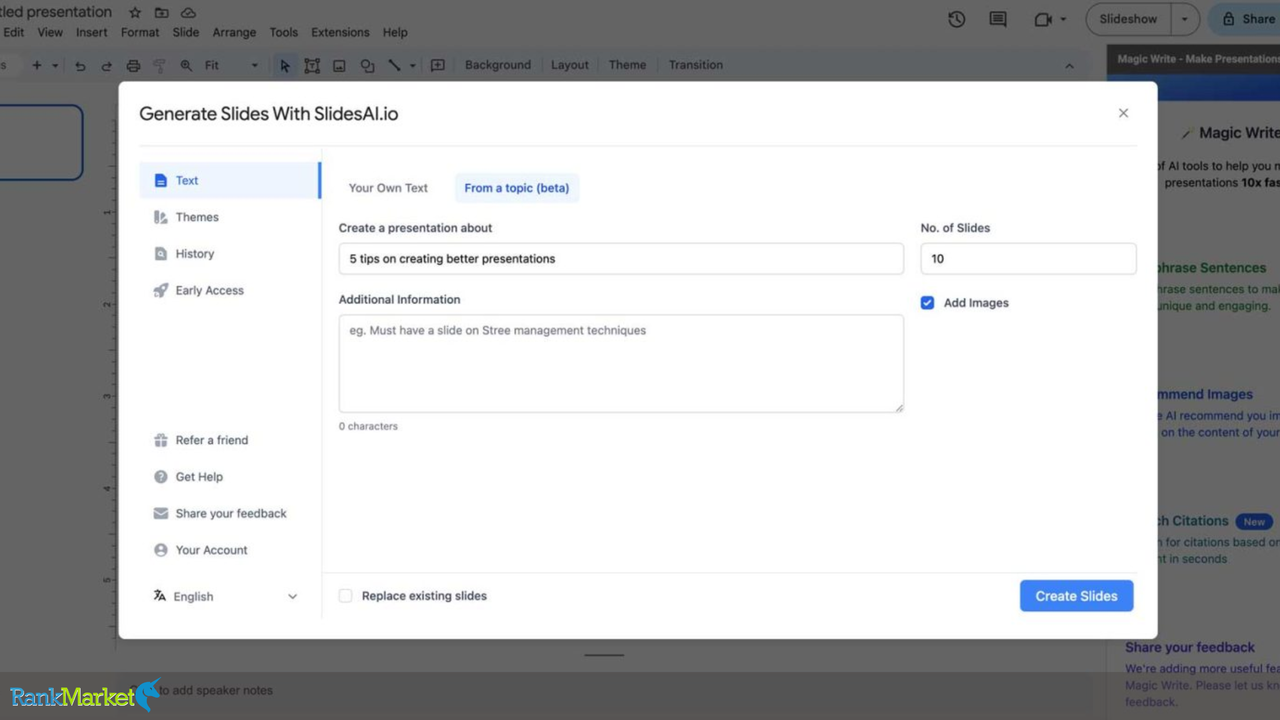Open the Format menu

140,32
